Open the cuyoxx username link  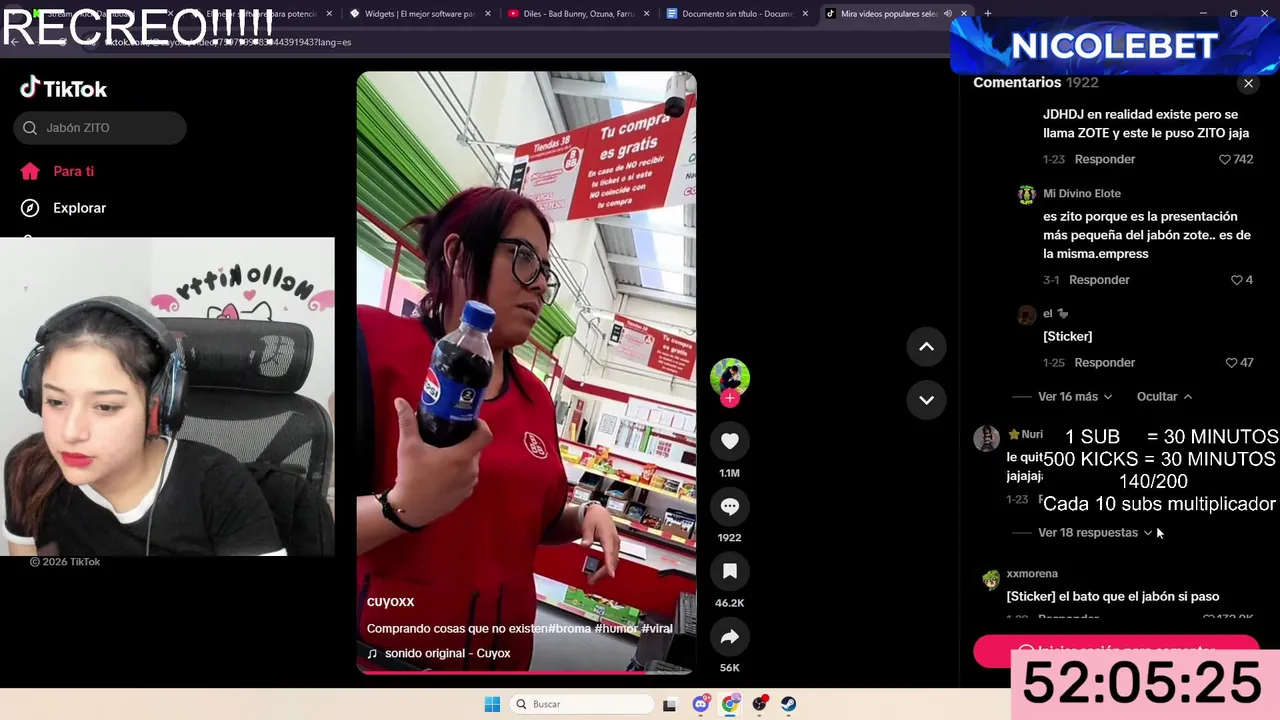(x=390, y=601)
